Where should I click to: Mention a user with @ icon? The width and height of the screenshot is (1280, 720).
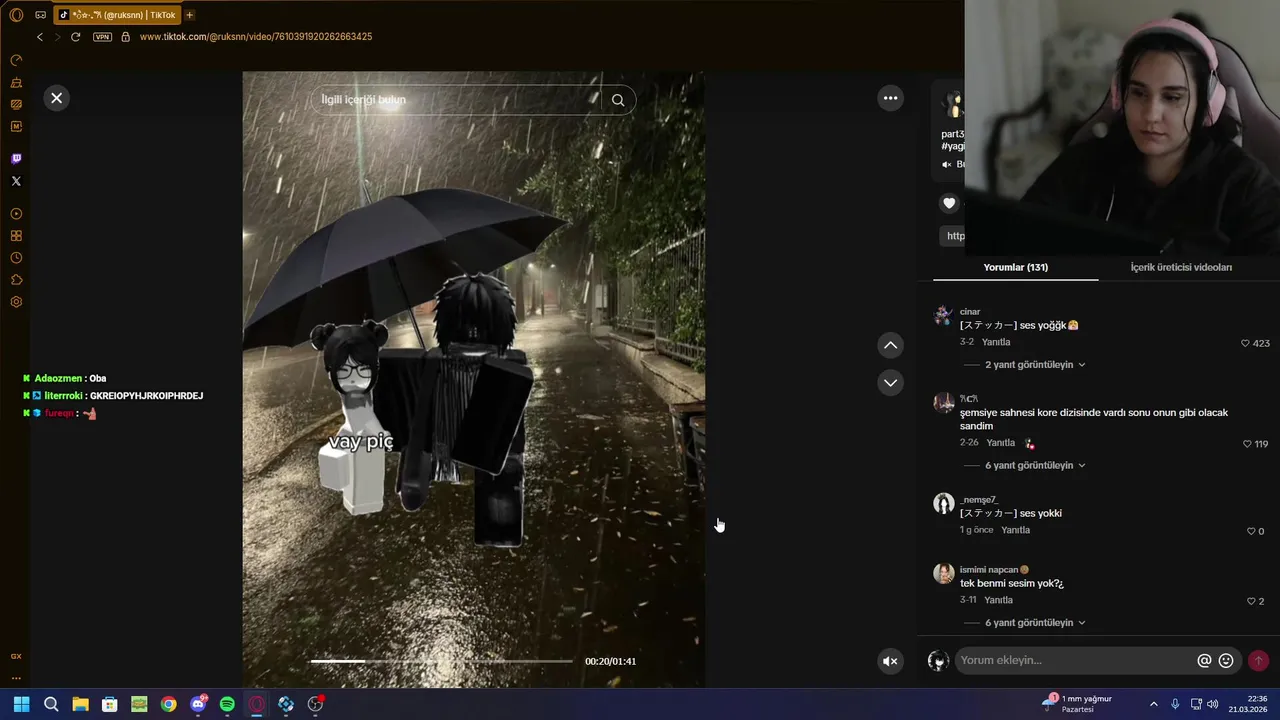1204,661
